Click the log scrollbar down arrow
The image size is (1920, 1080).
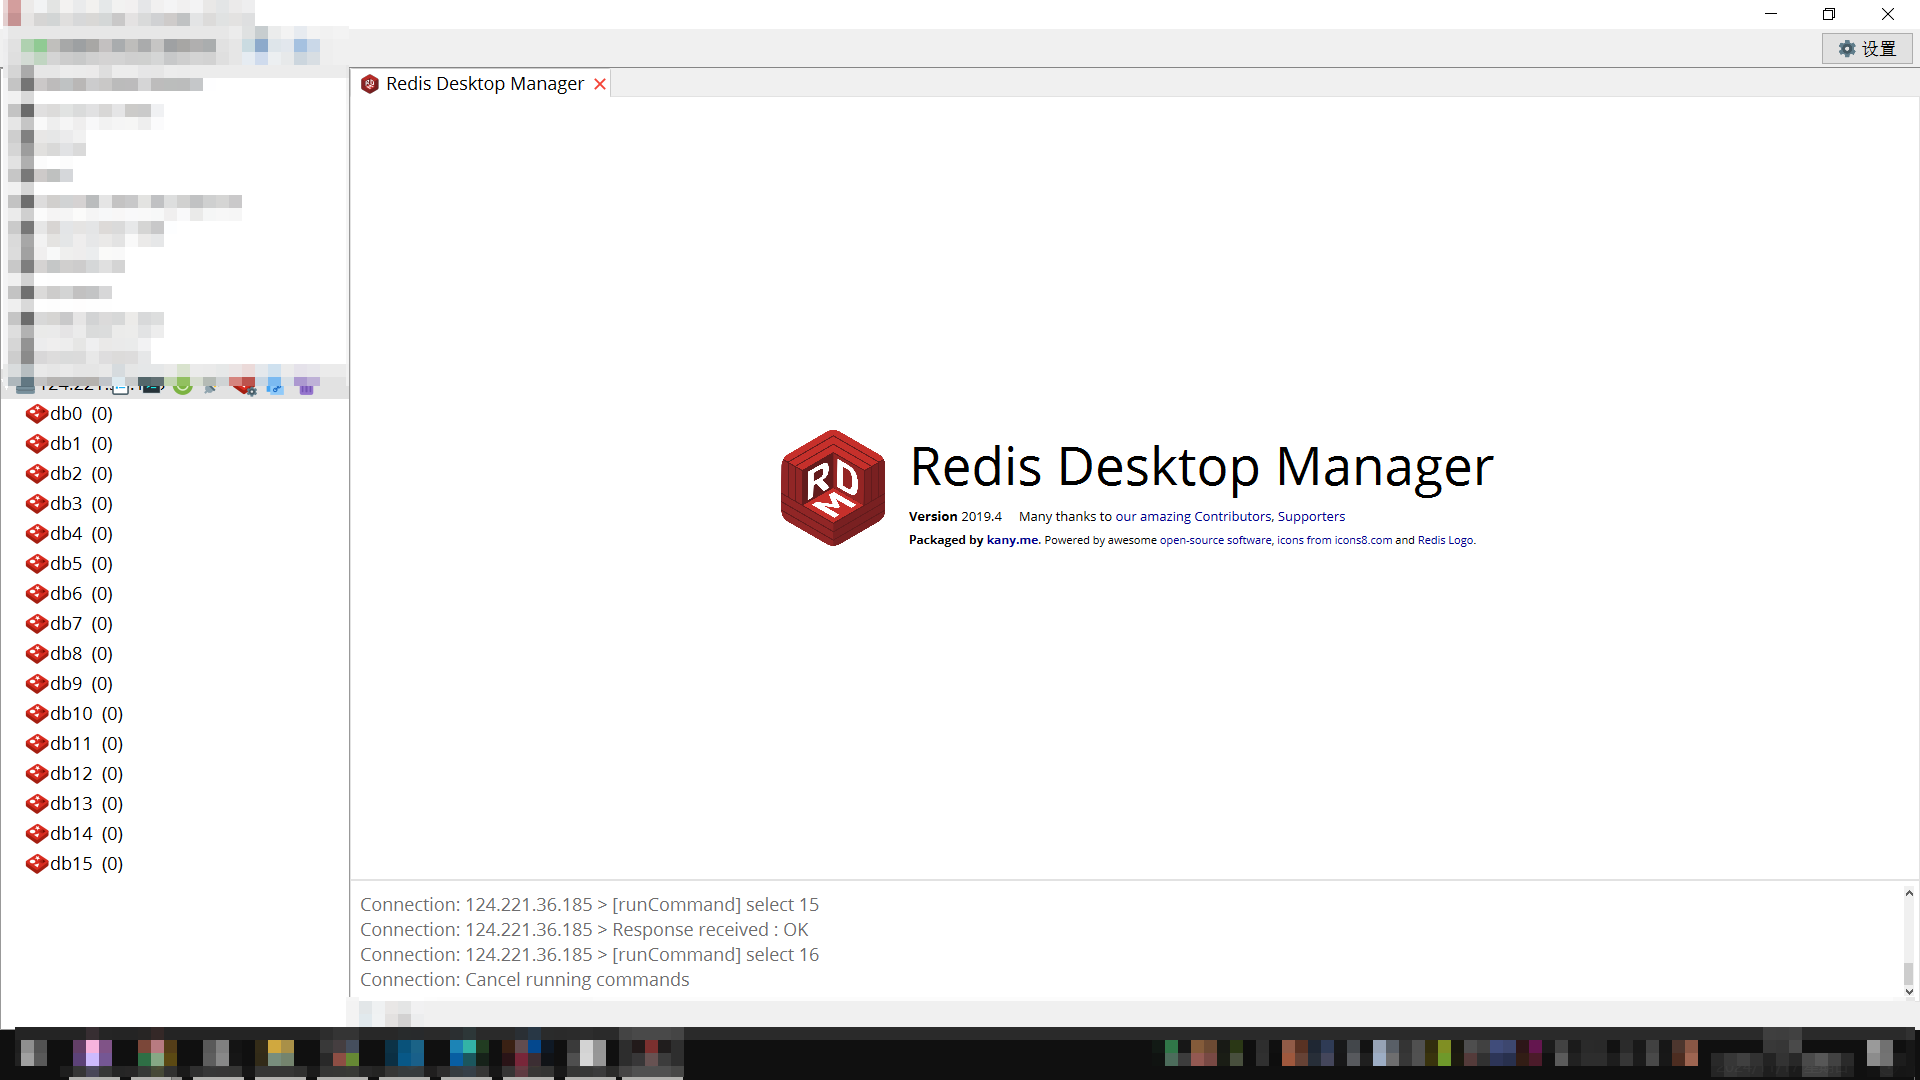(1909, 992)
